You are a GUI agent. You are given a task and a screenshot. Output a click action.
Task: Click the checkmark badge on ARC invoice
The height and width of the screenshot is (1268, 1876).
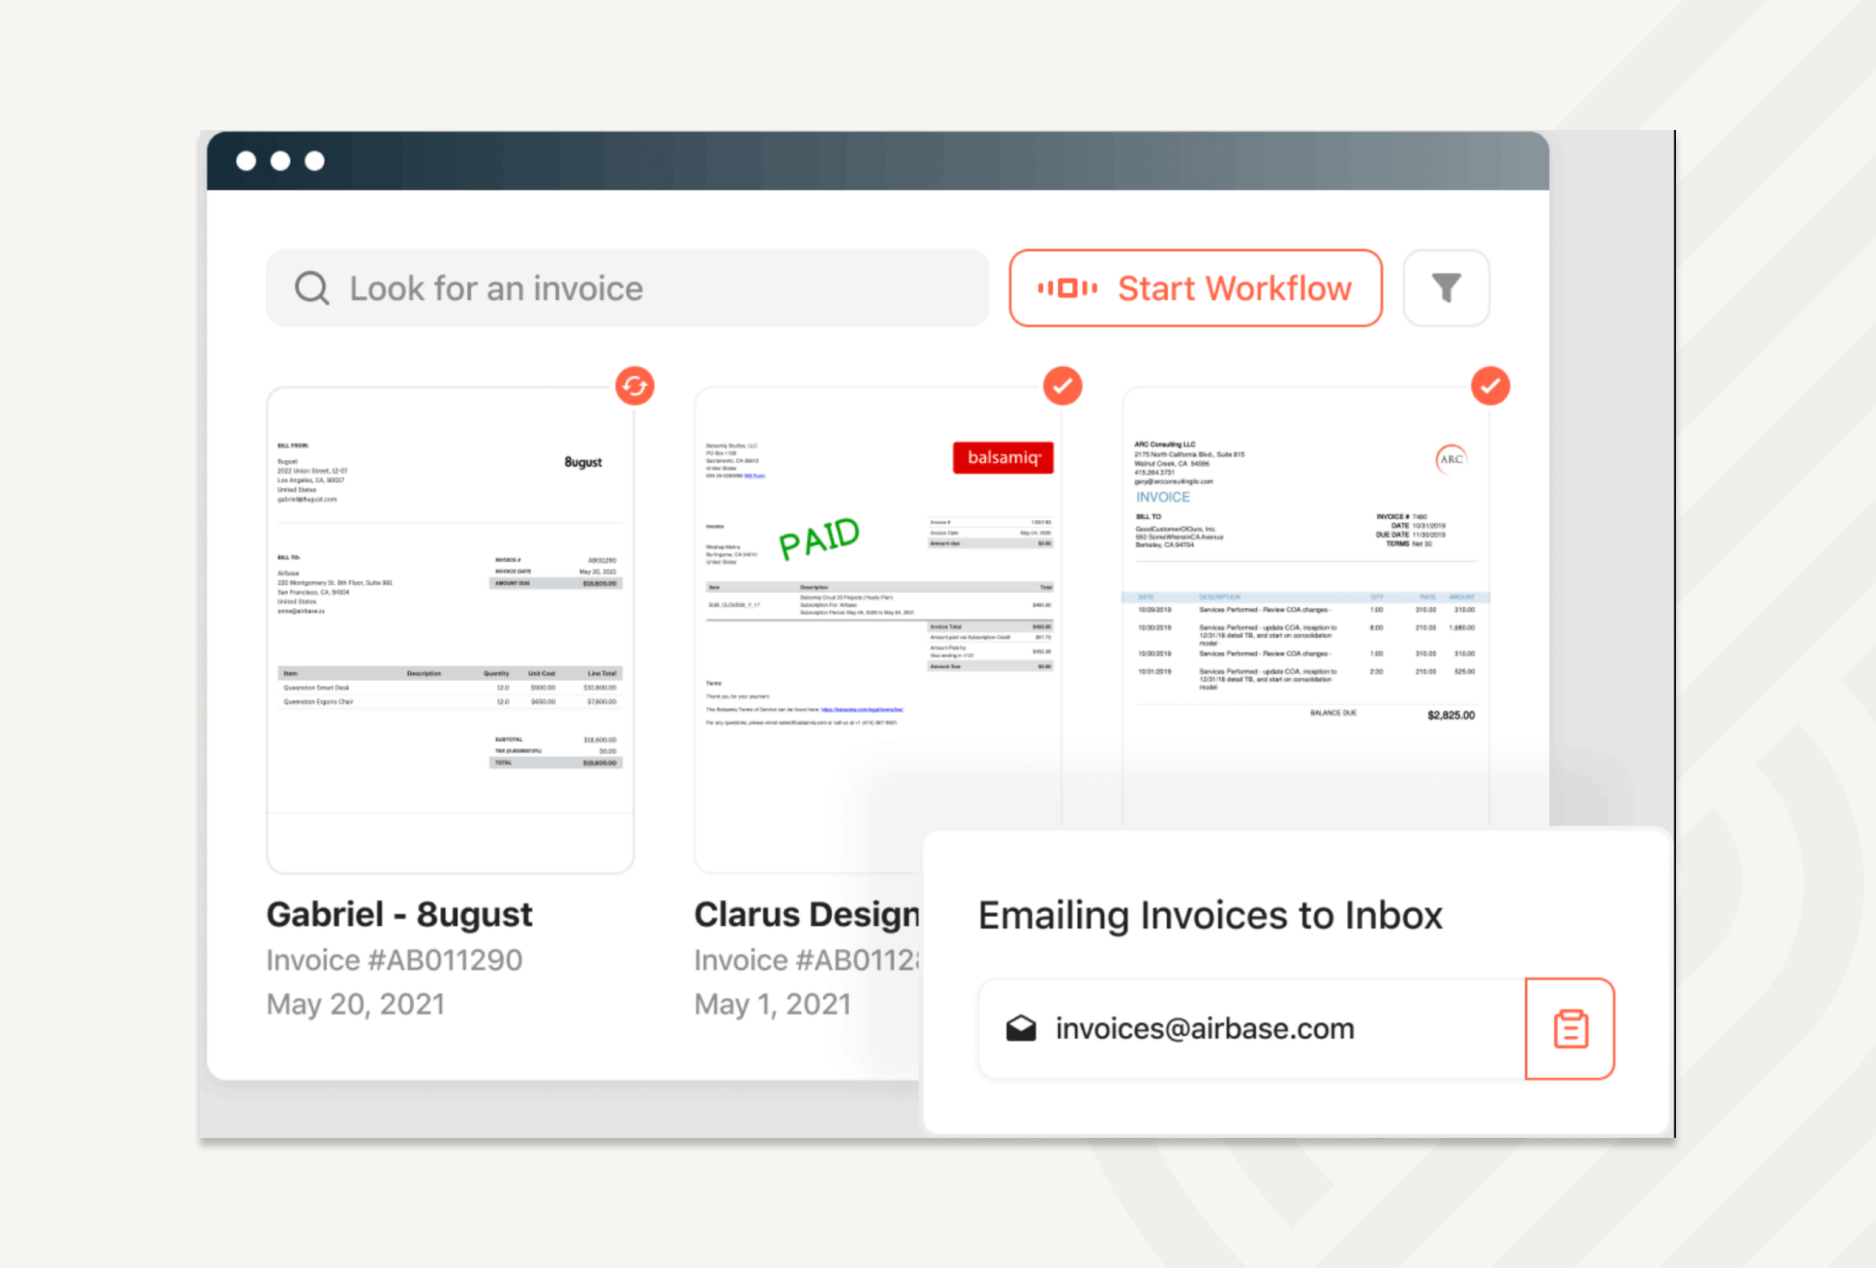coord(1490,386)
